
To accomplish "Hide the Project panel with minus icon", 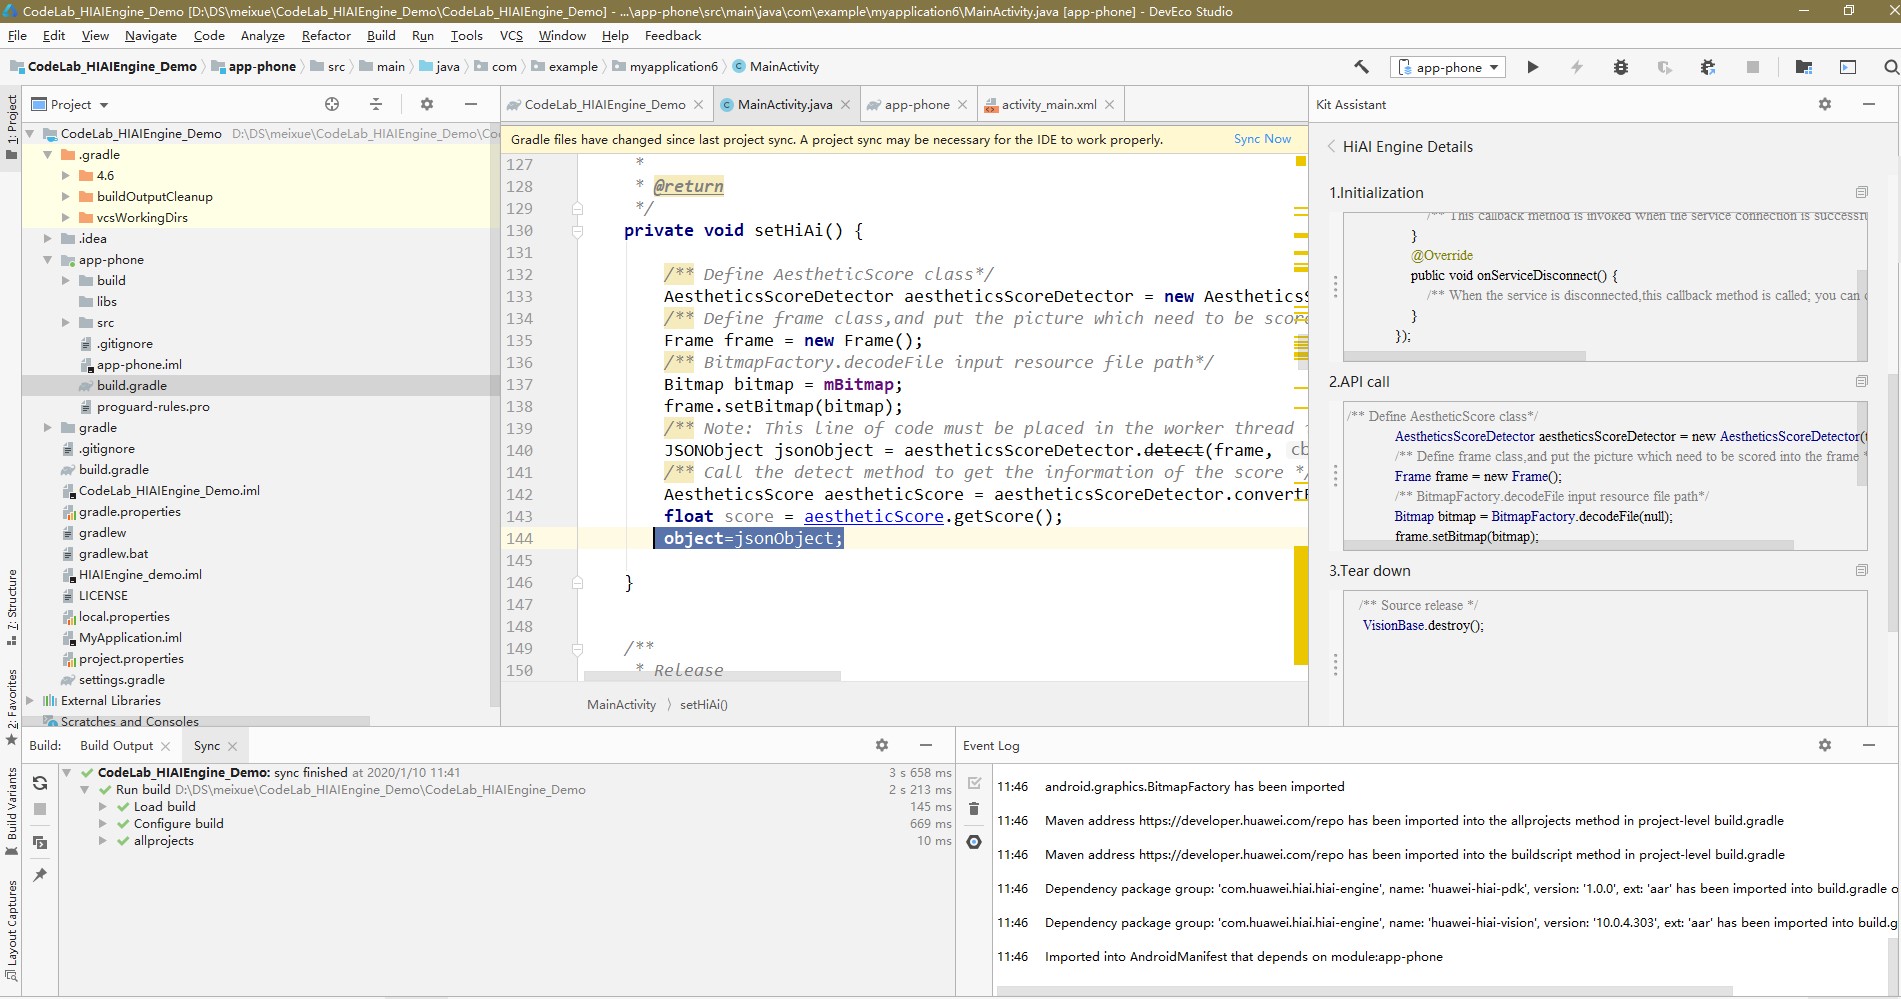I will tap(471, 104).
